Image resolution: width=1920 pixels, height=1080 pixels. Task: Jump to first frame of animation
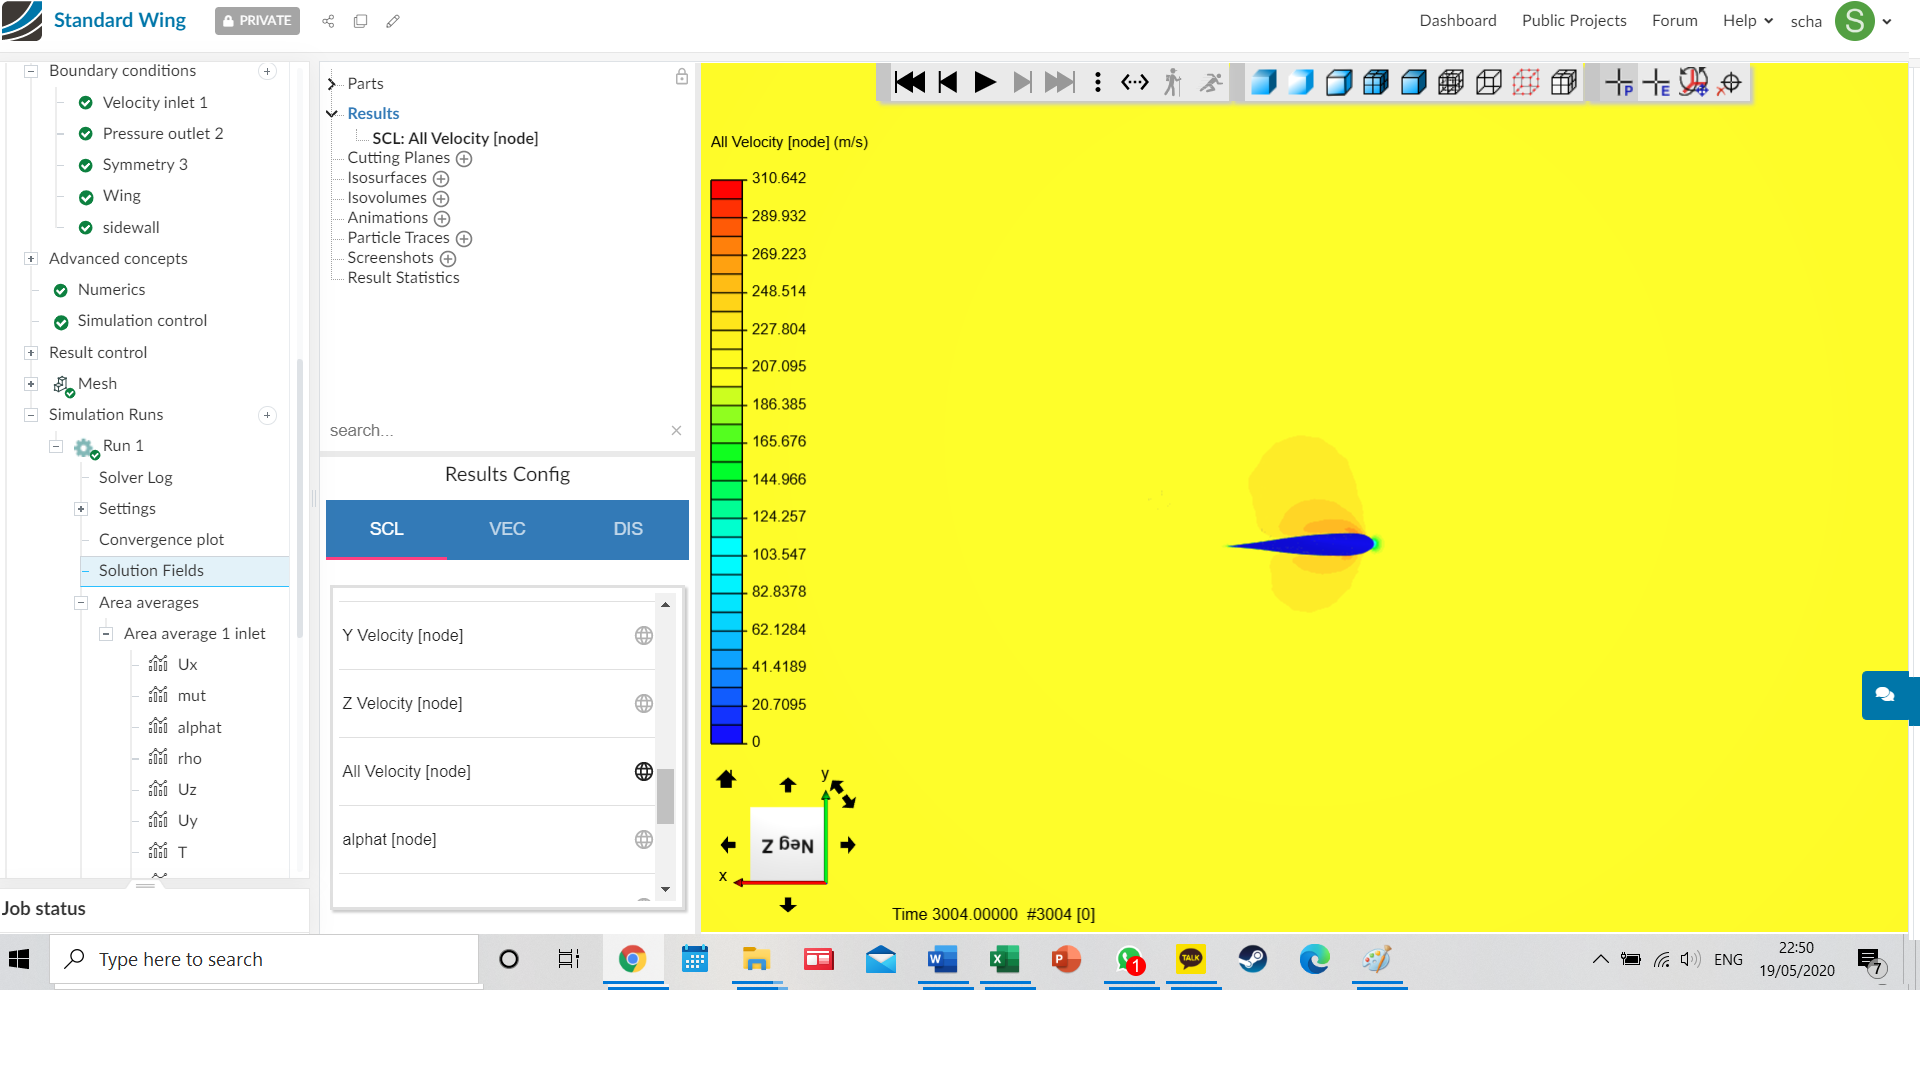click(x=909, y=83)
